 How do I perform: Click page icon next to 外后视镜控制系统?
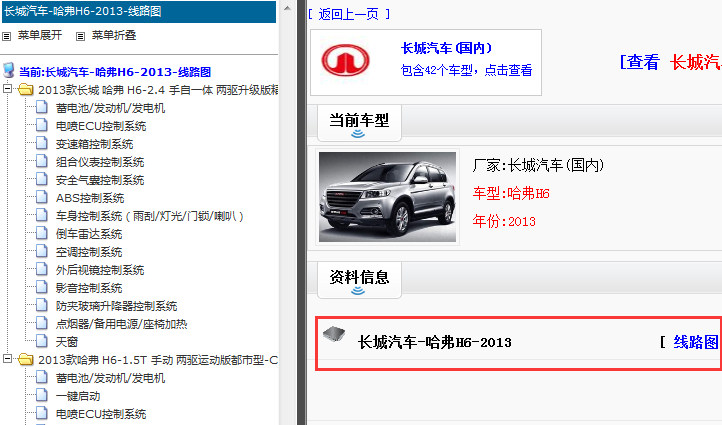click(x=42, y=269)
